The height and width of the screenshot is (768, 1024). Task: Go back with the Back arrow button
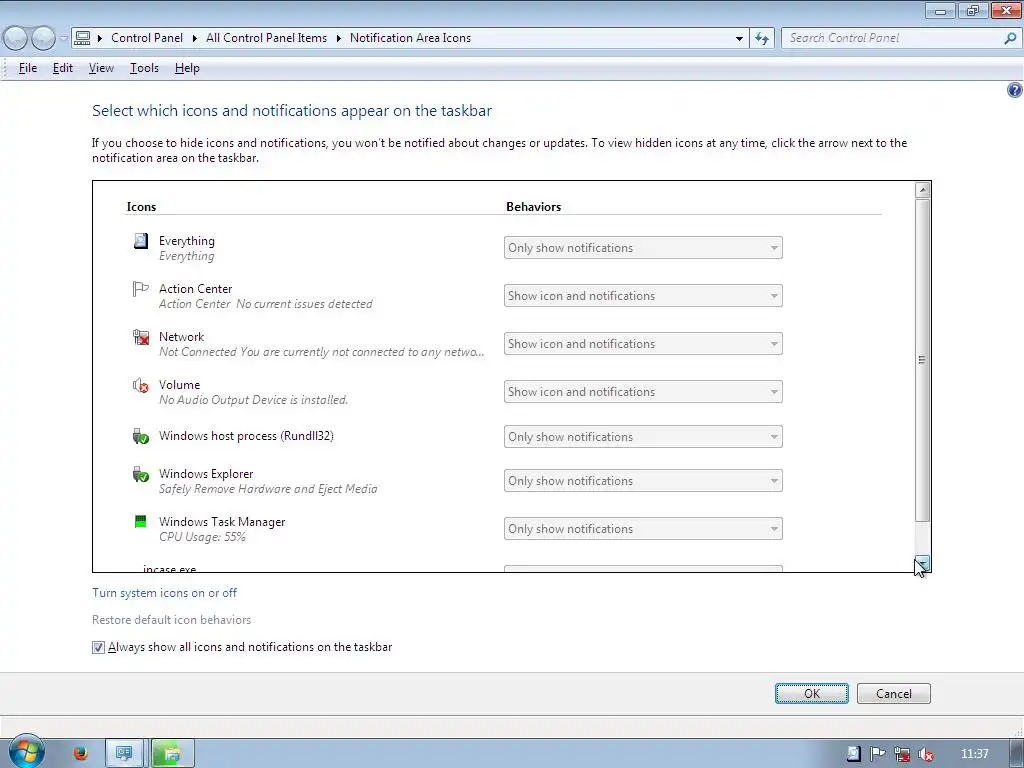(x=16, y=38)
